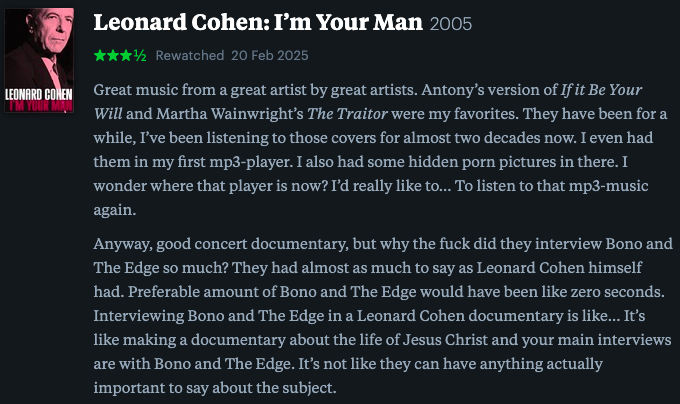Click the italic If it Be Your song title
The height and width of the screenshot is (404, 680).
pyautogui.click(x=601, y=90)
